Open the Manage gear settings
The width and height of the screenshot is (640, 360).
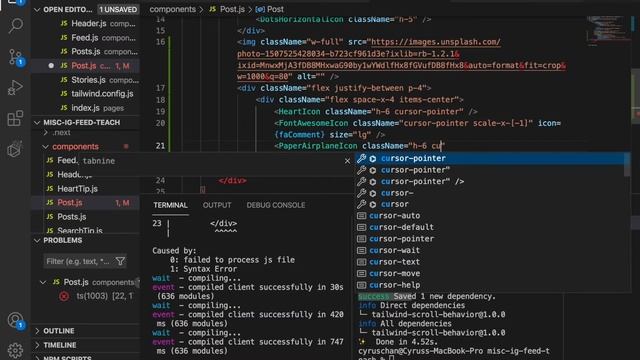click(x=16, y=350)
